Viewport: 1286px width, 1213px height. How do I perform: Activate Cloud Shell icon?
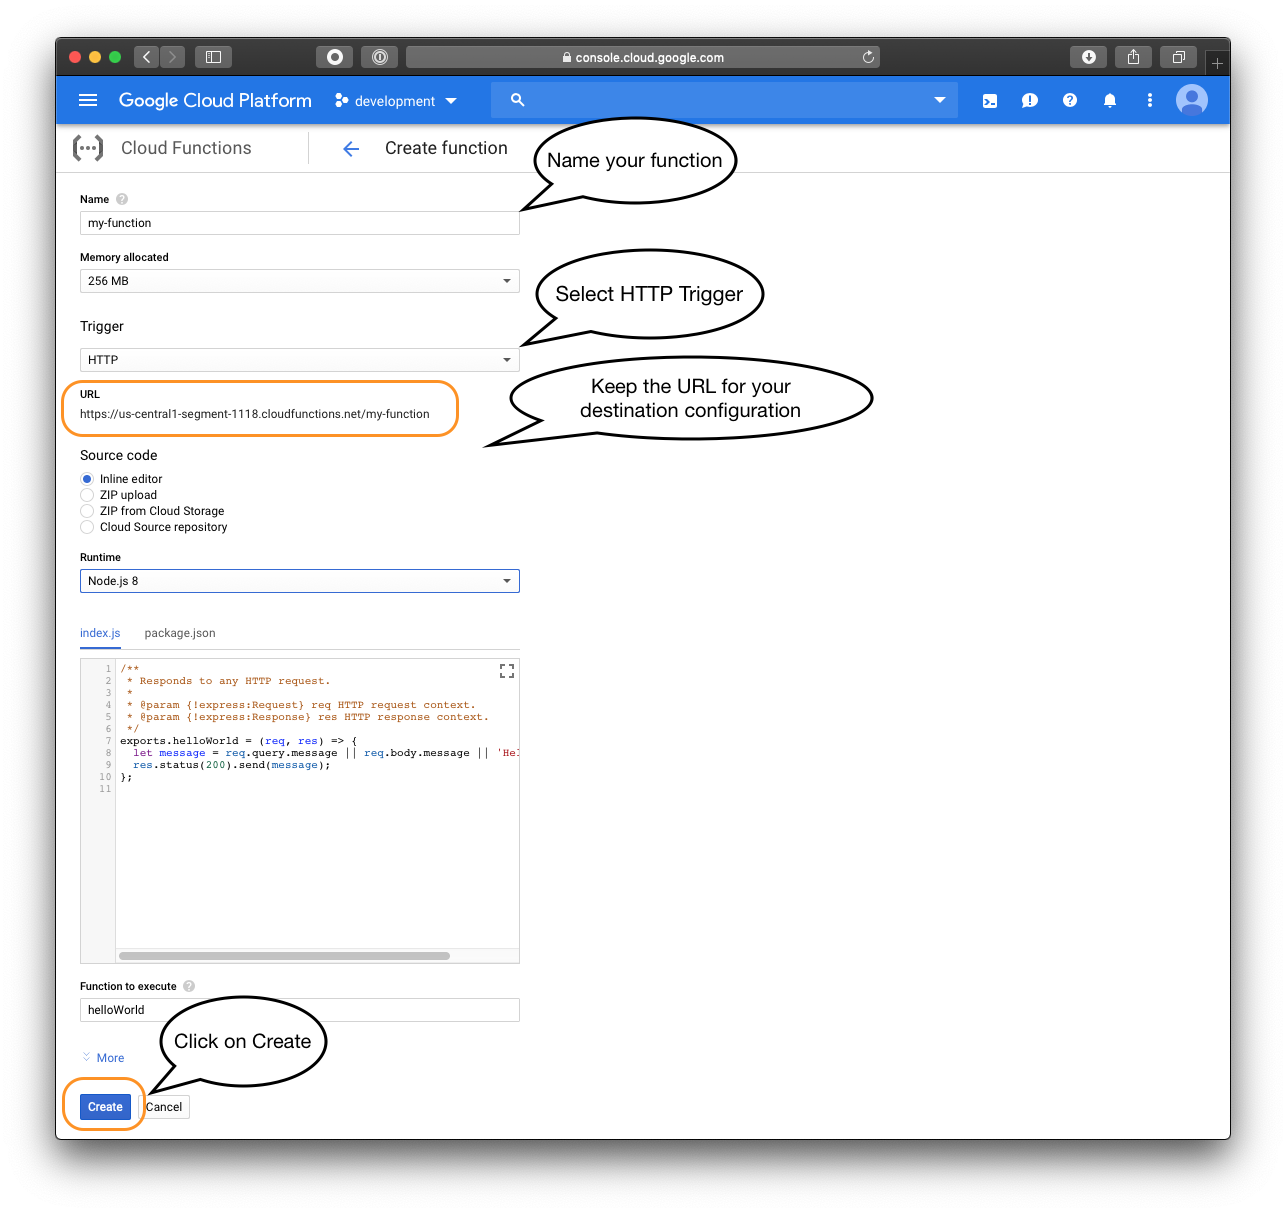point(989,100)
